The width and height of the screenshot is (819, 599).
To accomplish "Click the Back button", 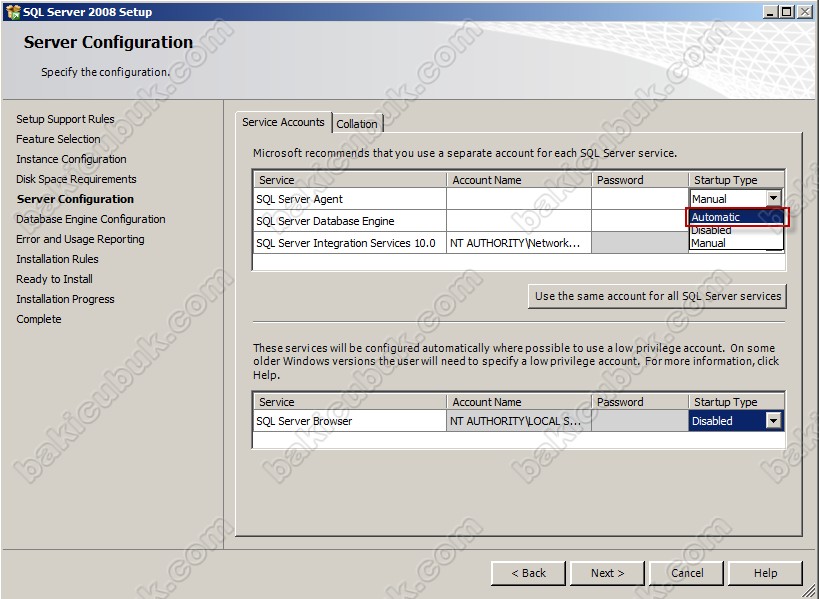I will pyautogui.click(x=528, y=573).
